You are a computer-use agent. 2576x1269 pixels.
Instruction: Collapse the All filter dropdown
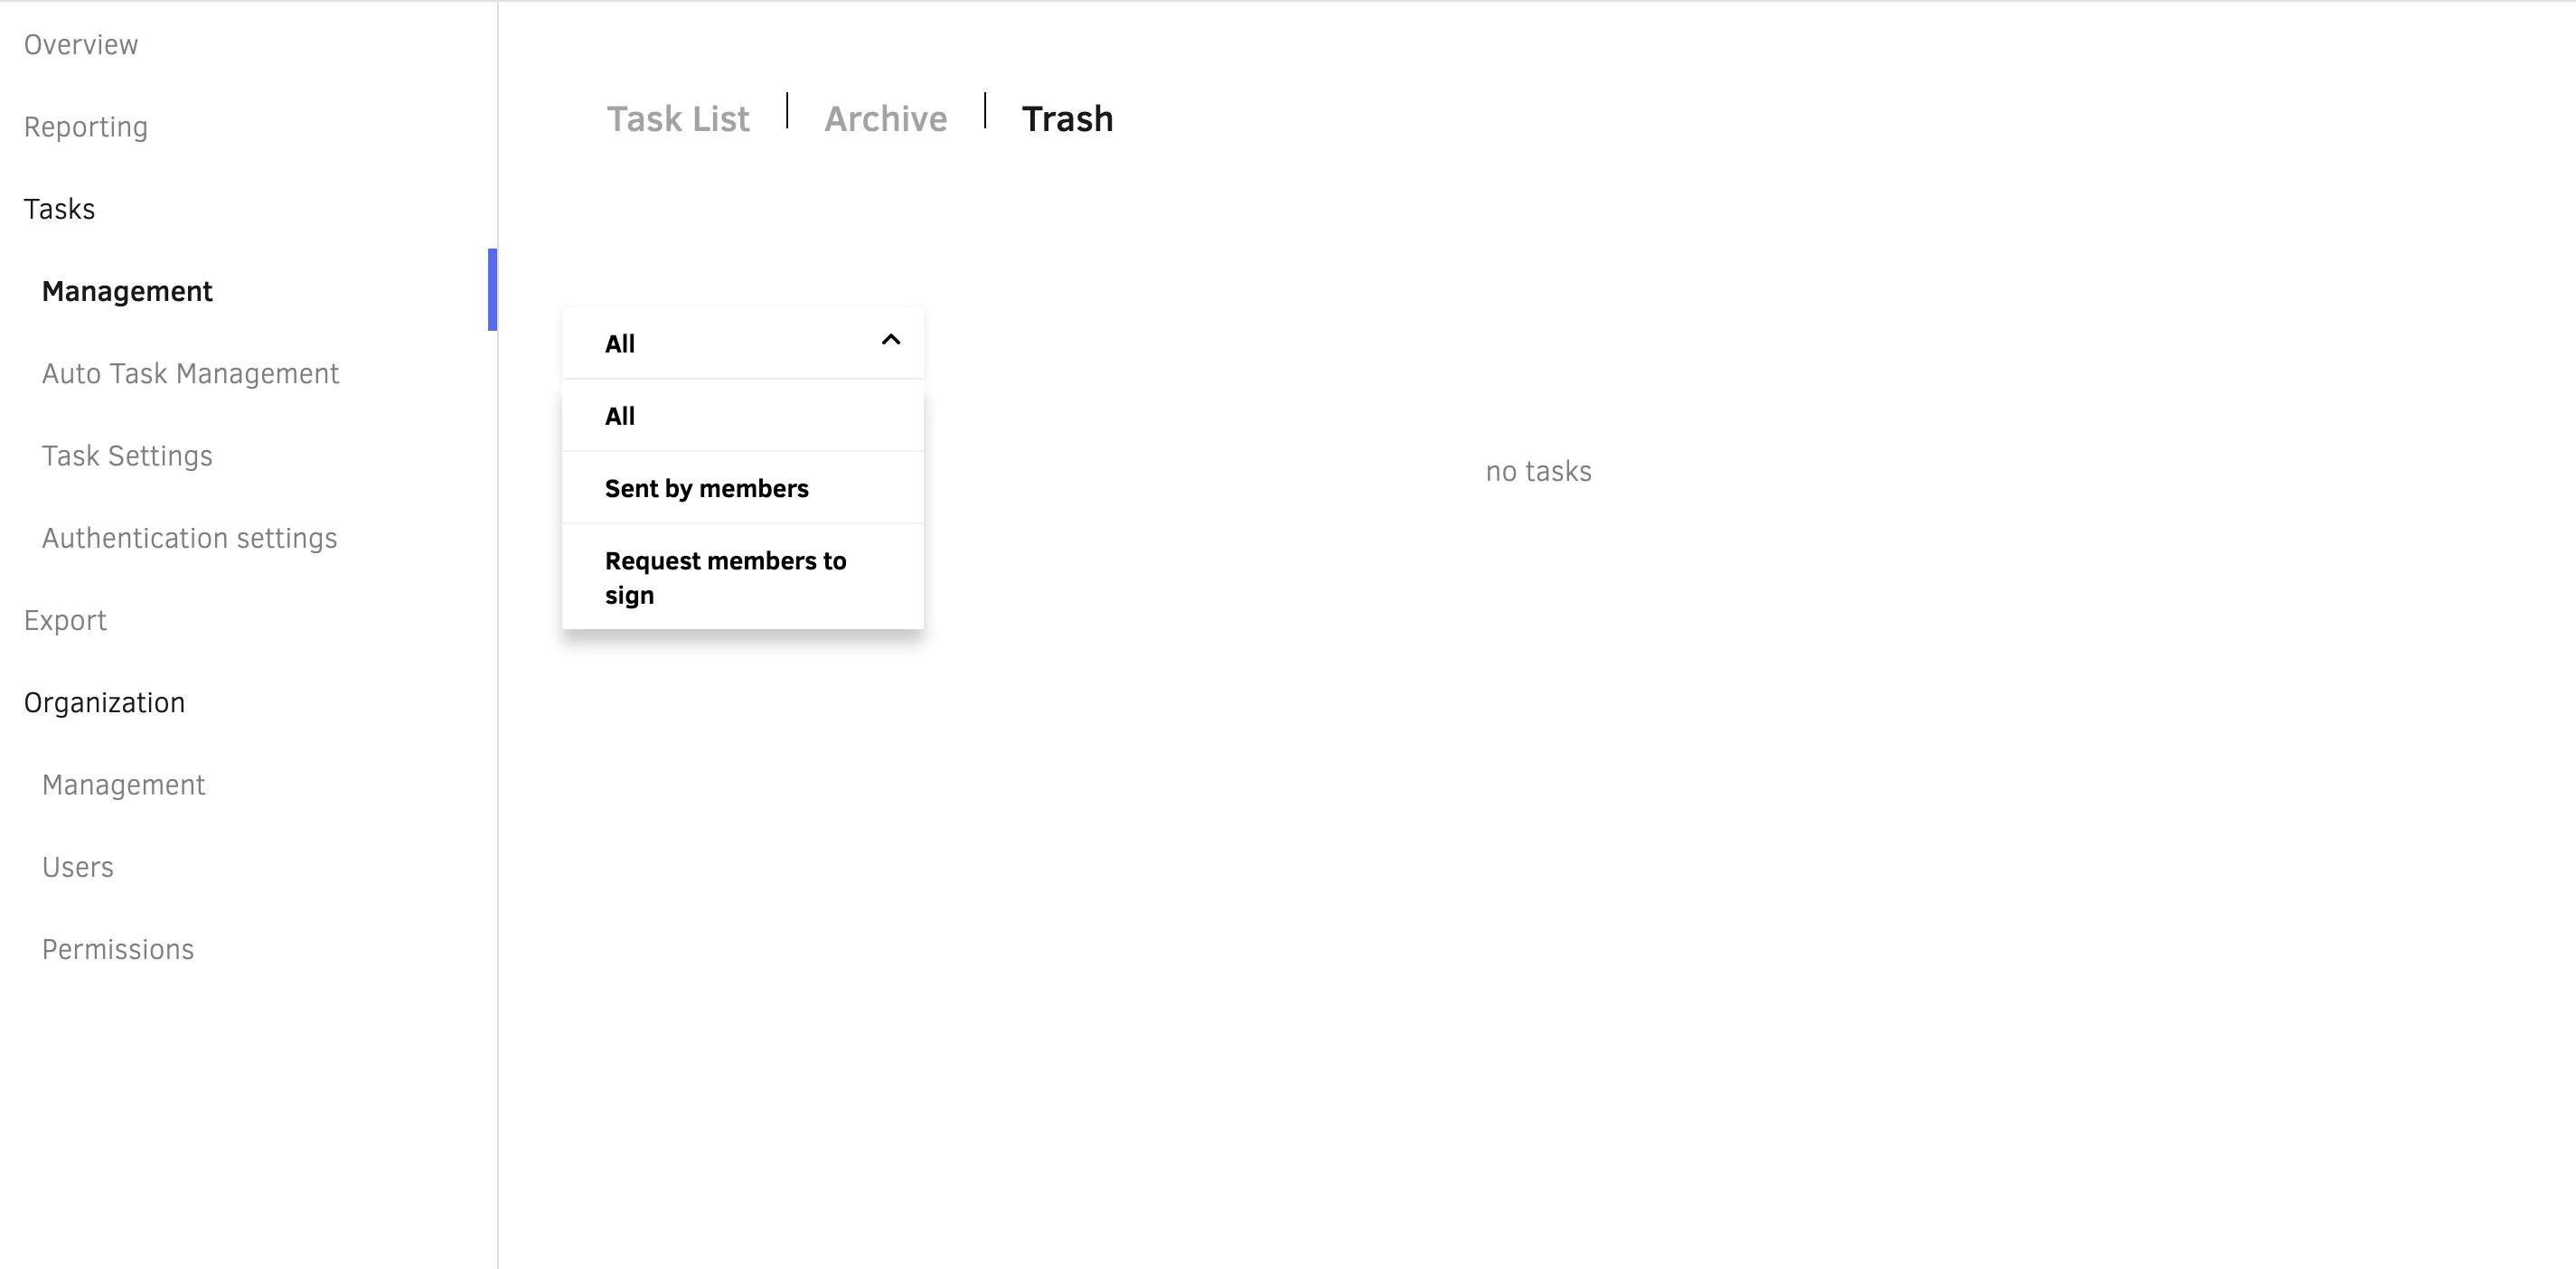point(742,343)
